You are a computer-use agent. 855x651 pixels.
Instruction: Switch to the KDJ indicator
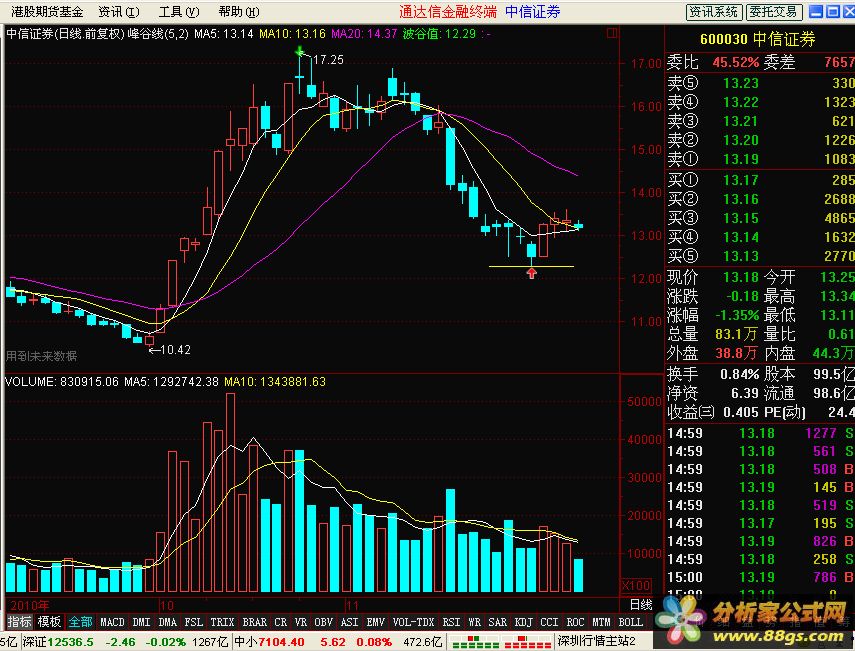click(x=523, y=622)
